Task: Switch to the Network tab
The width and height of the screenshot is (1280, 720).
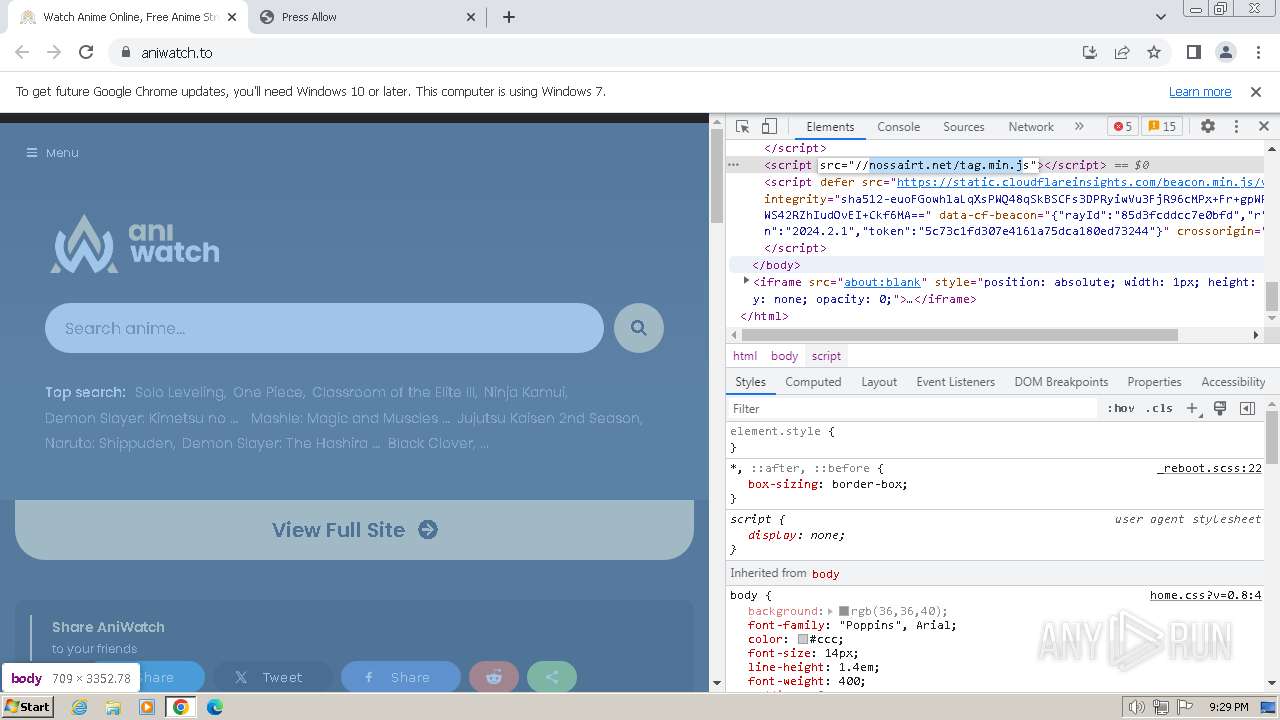Action: (x=1031, y=127)
